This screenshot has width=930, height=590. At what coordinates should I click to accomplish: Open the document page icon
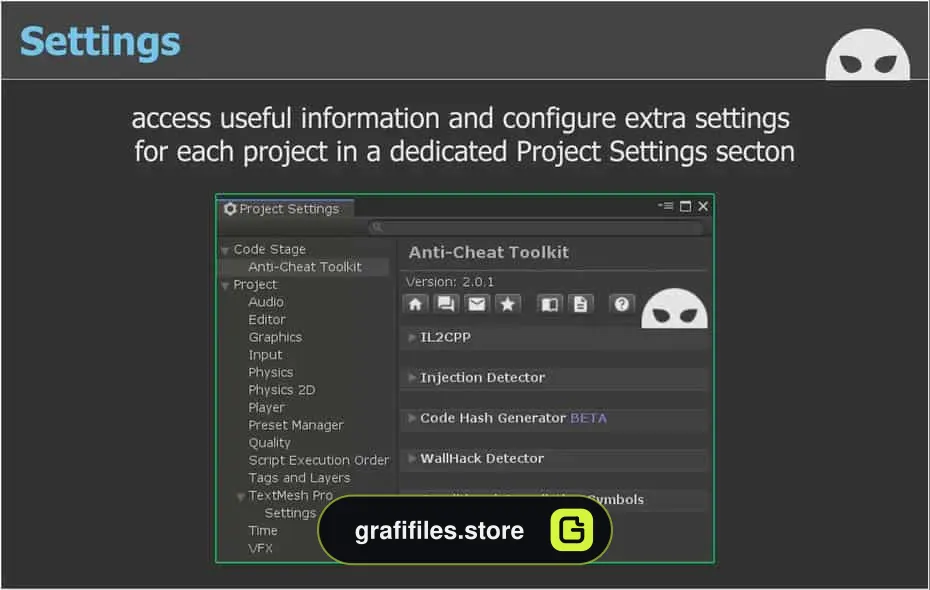coord(580,304)
